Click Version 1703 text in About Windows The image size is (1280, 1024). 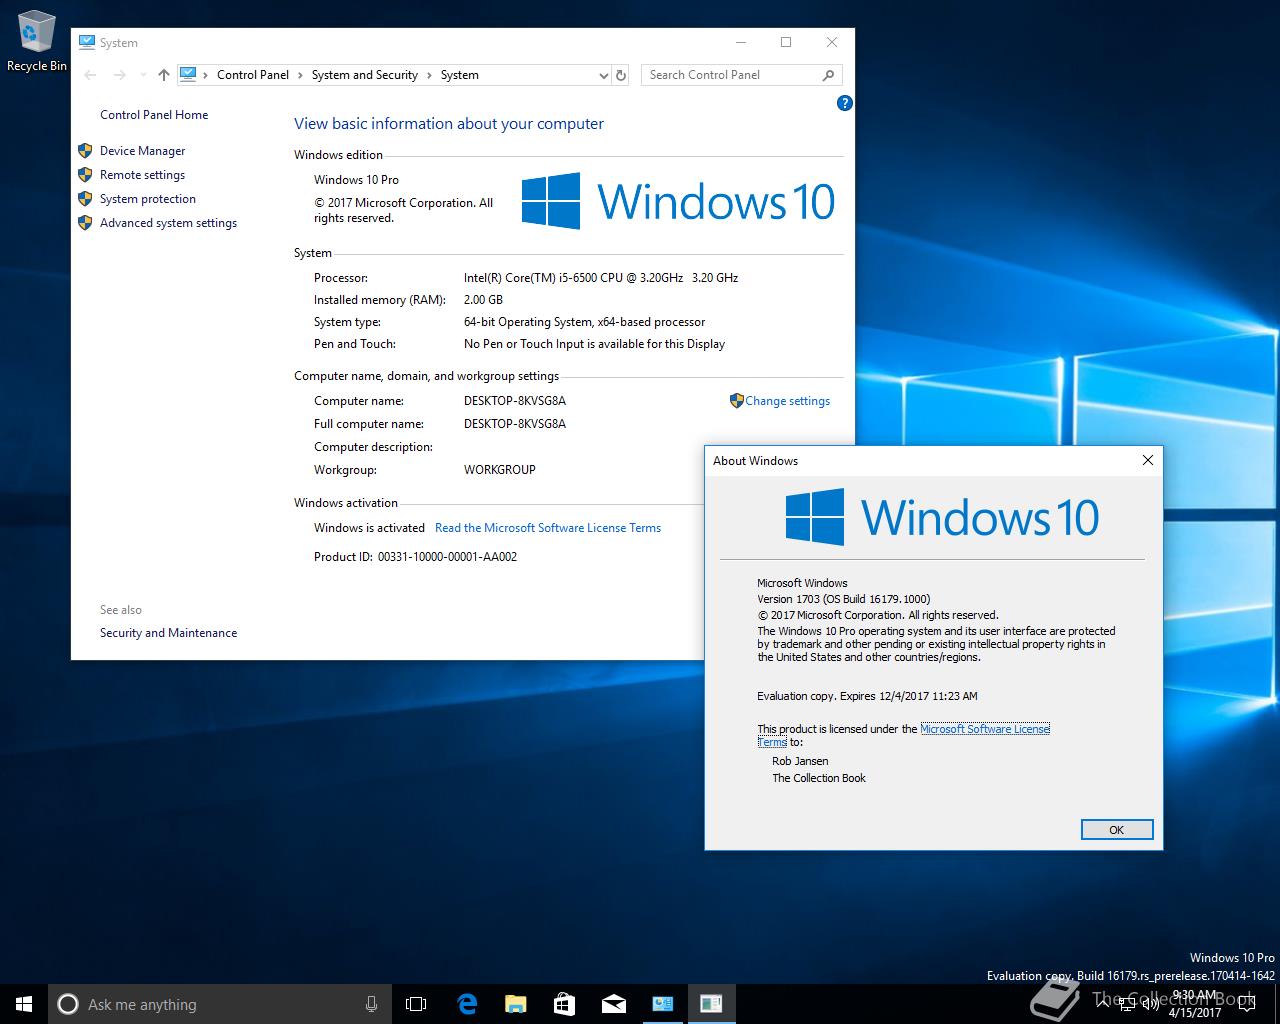point(843,599)
